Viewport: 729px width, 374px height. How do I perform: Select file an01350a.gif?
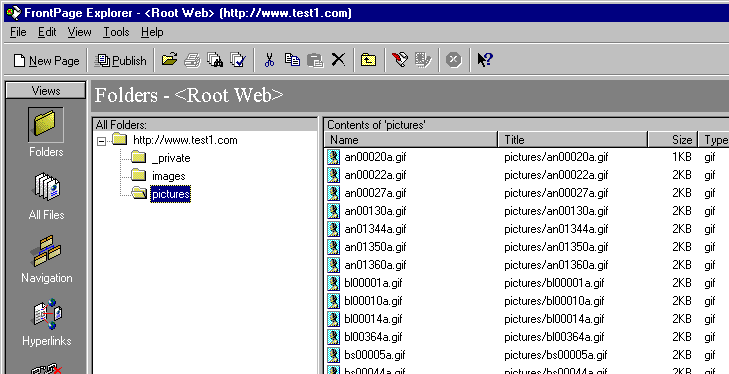click(x=375, y=247)
